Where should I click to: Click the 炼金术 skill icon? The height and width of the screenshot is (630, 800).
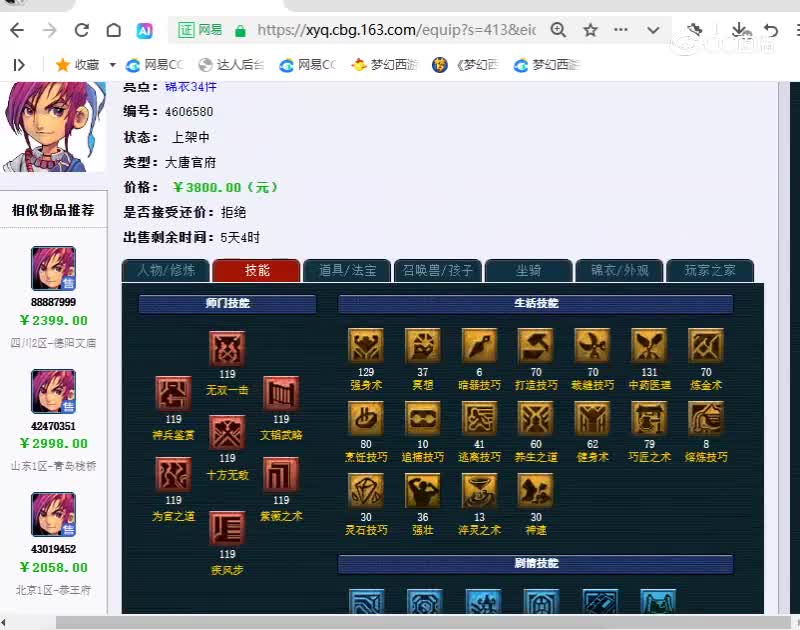(x=706, y=345)
